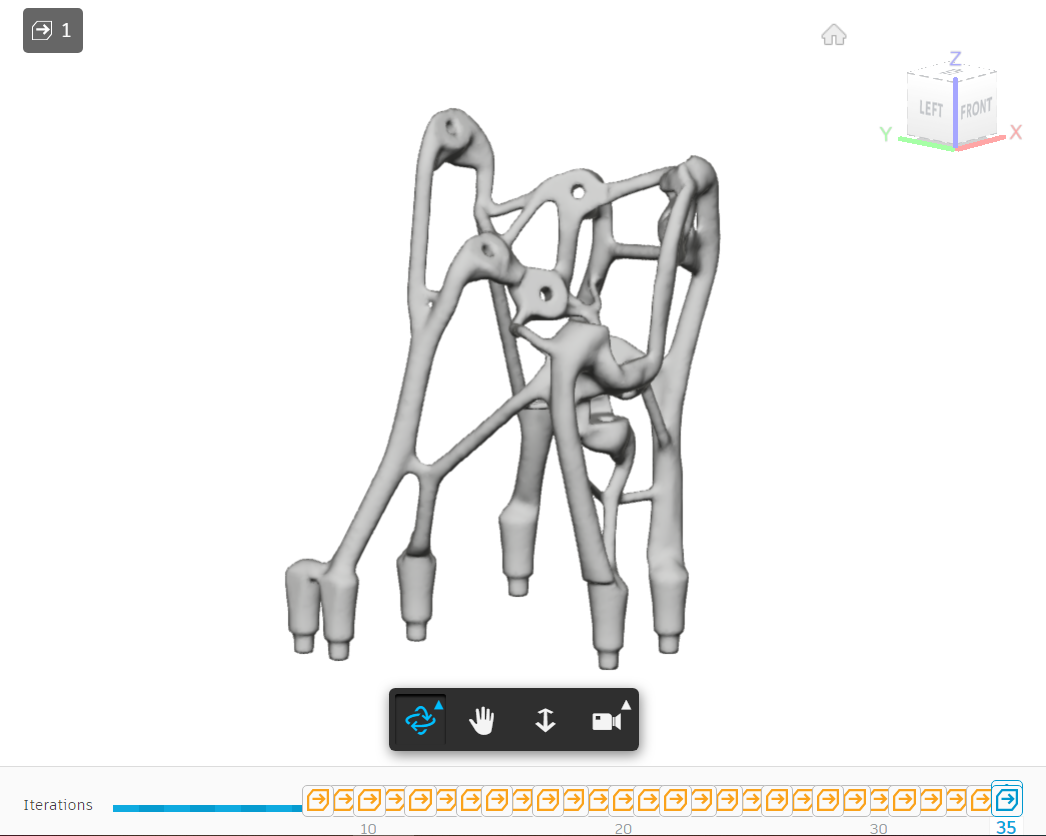Click the iteration 1 badge top-left
The height and width of the screenshot is (836, 1046).
point(52,30)
